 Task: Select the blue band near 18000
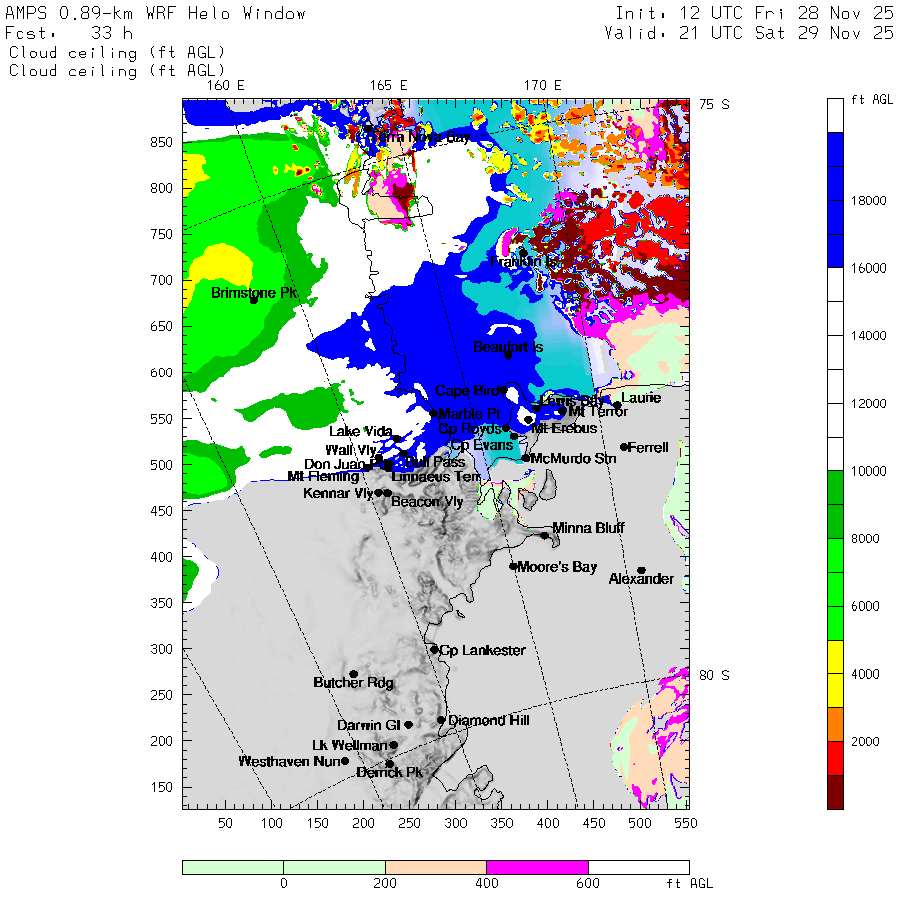pos(835,200)
